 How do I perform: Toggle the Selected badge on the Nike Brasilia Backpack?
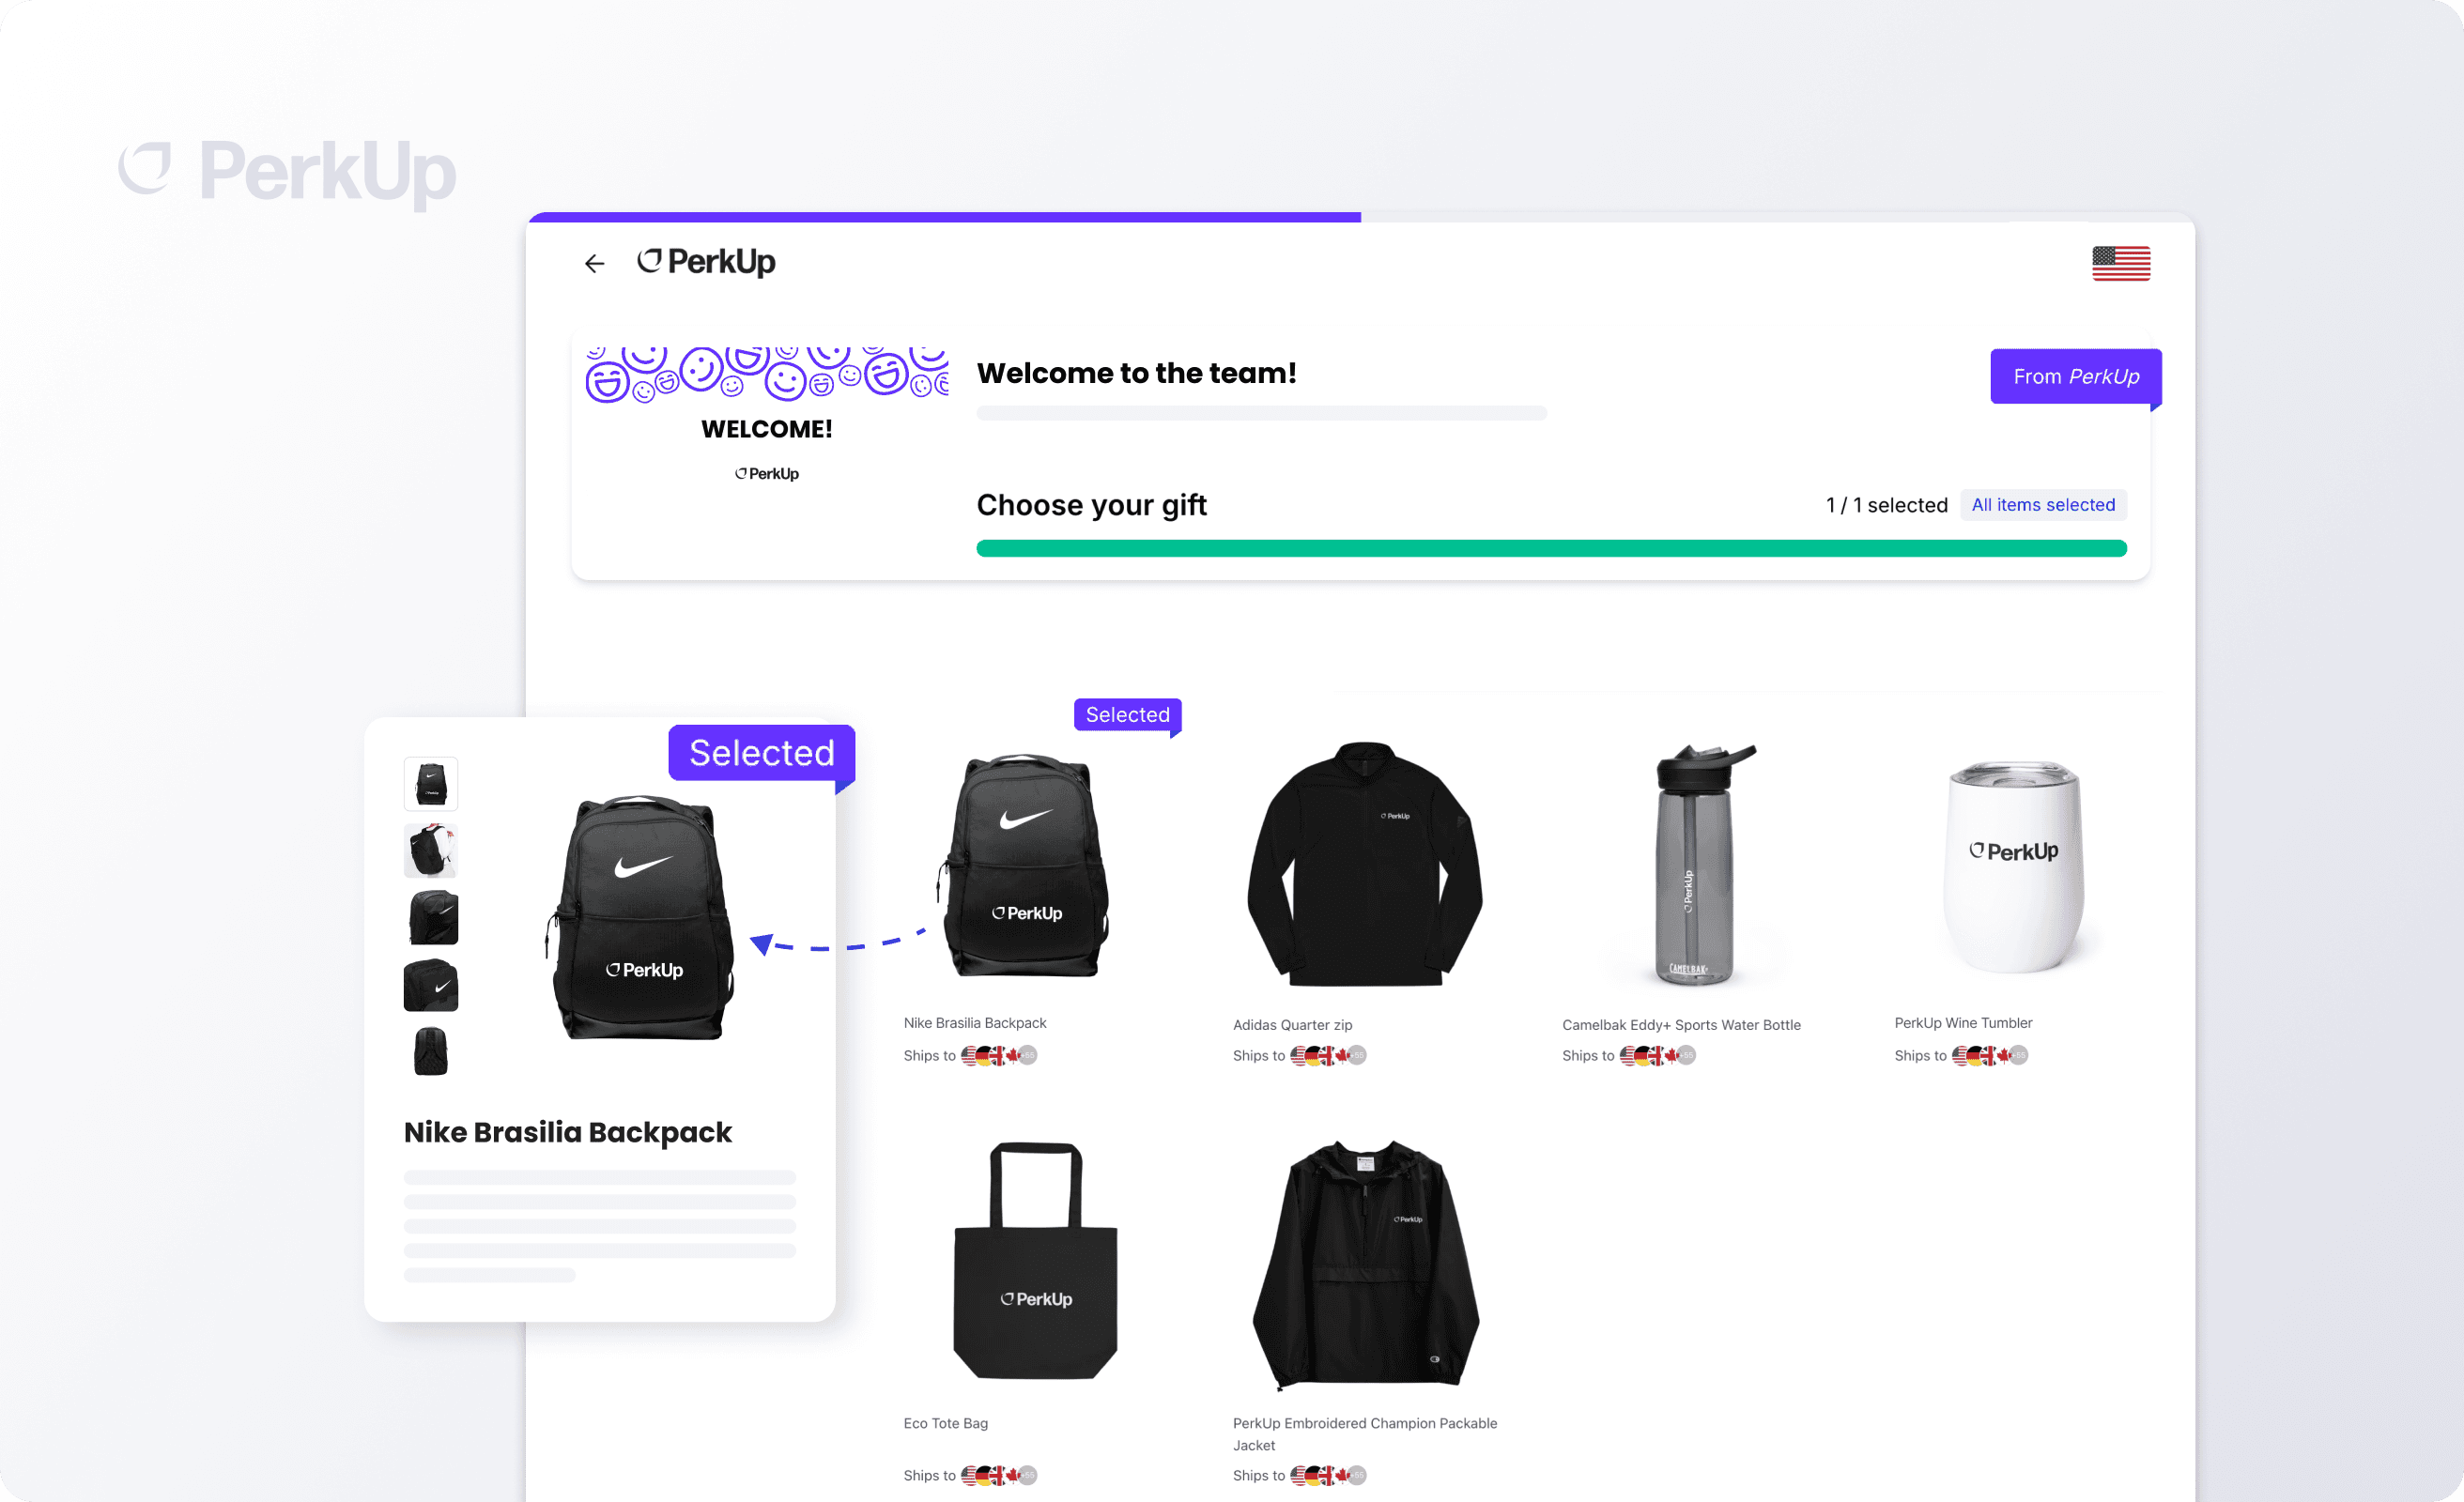pyautogui.click(x=1127, y=715)
